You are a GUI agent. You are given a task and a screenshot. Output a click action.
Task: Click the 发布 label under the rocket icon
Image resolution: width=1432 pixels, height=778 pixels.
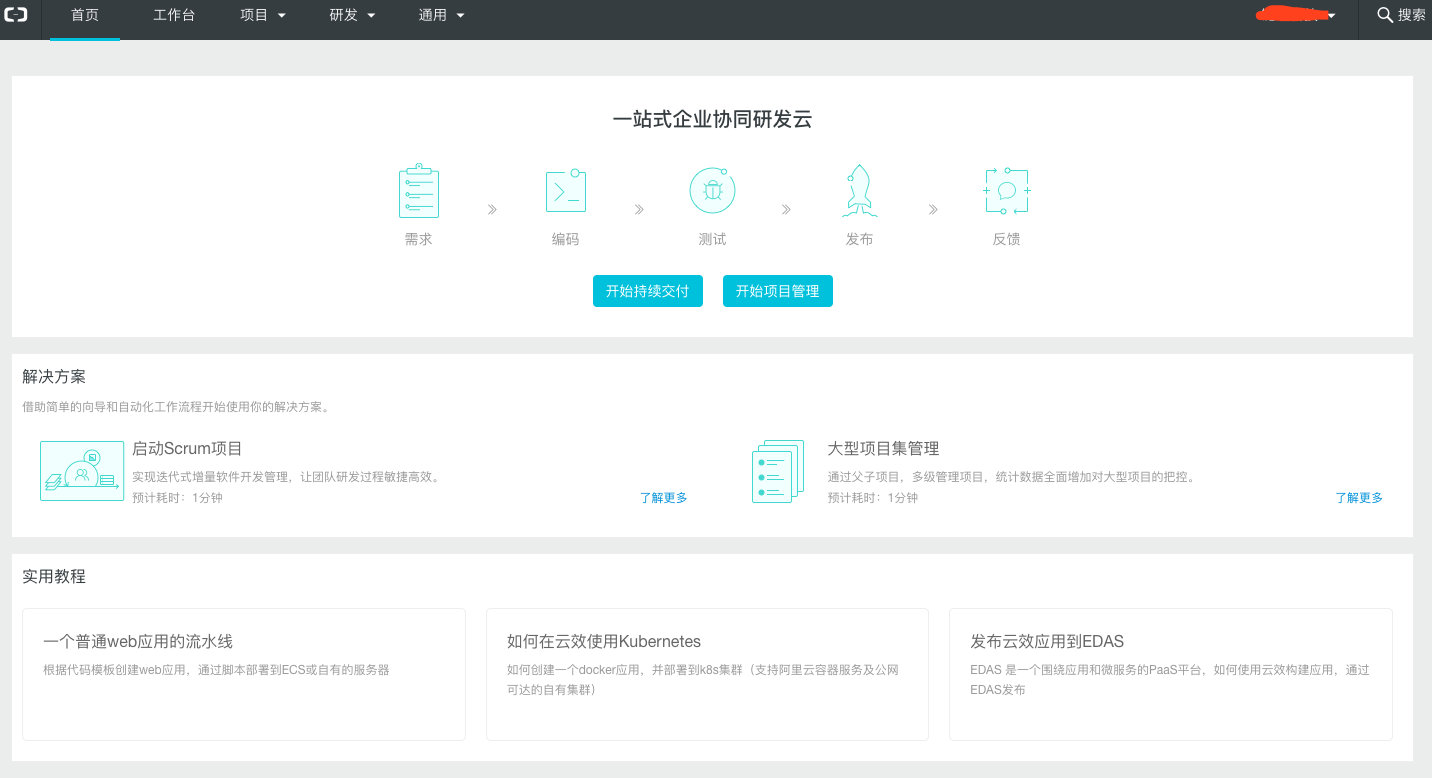point(859,240)
